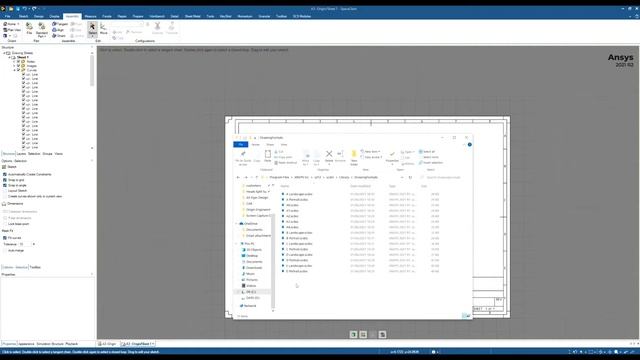Click the Undo icon in quick access toolbar
The image size is (640, 360).
[x=25, y=9]
